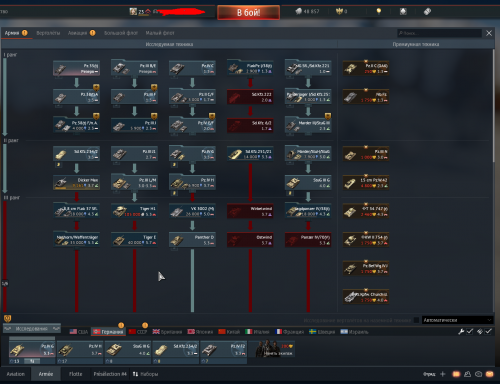Select the СССР nation
The width and height of the screenshot is (500, 384).
coord(138,332)
